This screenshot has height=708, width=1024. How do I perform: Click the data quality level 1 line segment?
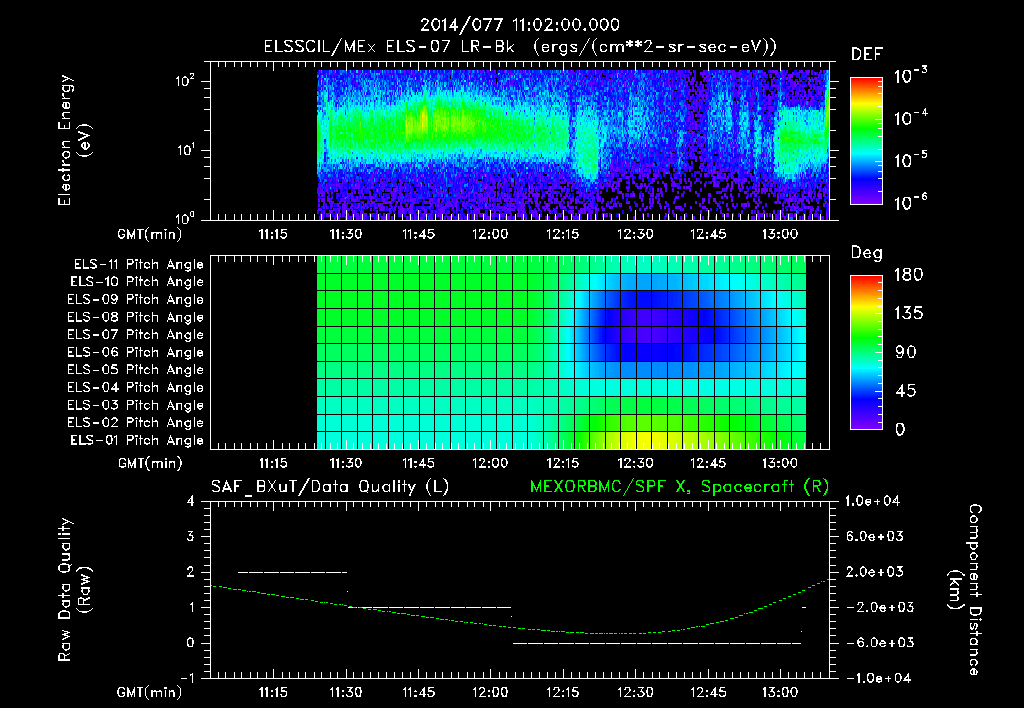coord(429,607)
